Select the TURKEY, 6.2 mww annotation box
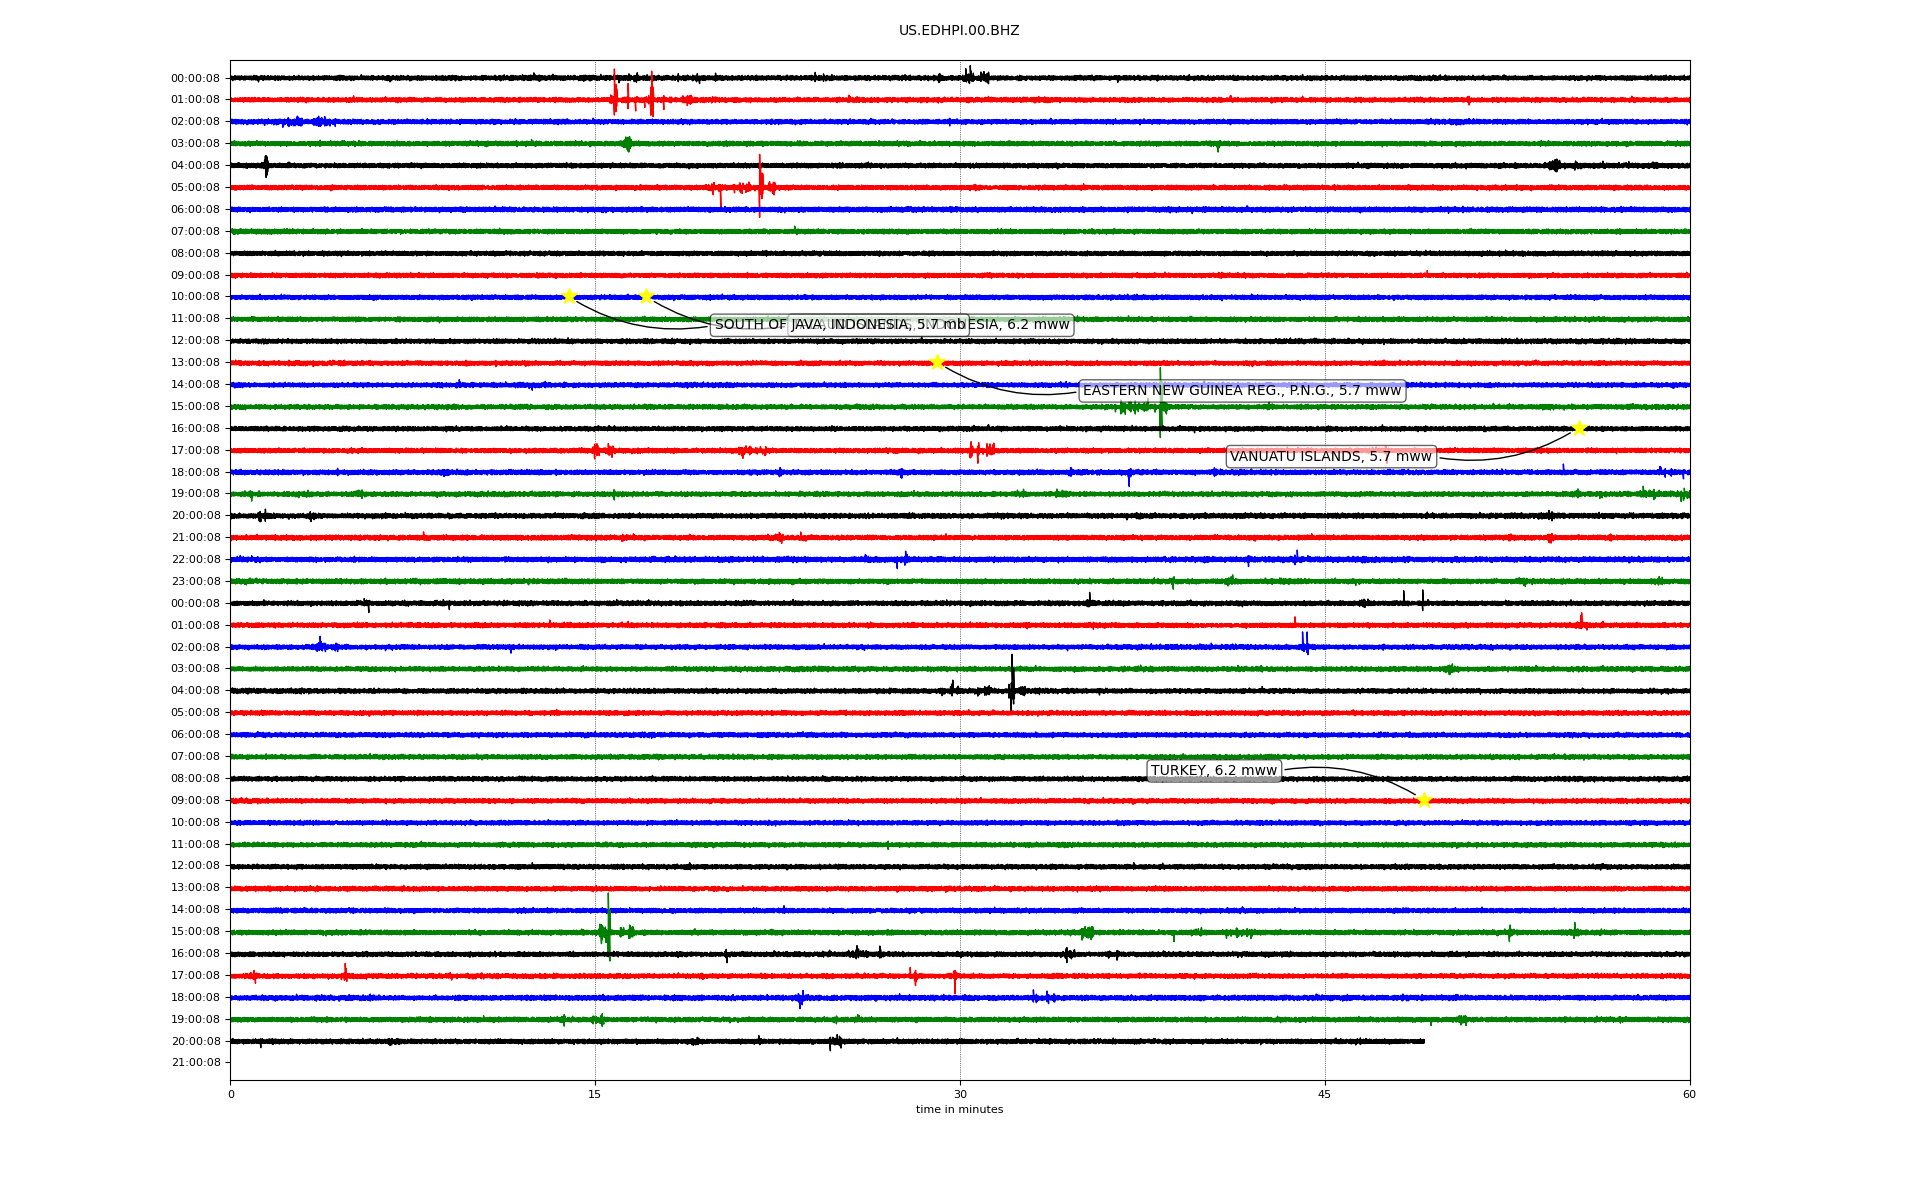Screen dimensions: 1920x1200 click(x=1213, y=771)
